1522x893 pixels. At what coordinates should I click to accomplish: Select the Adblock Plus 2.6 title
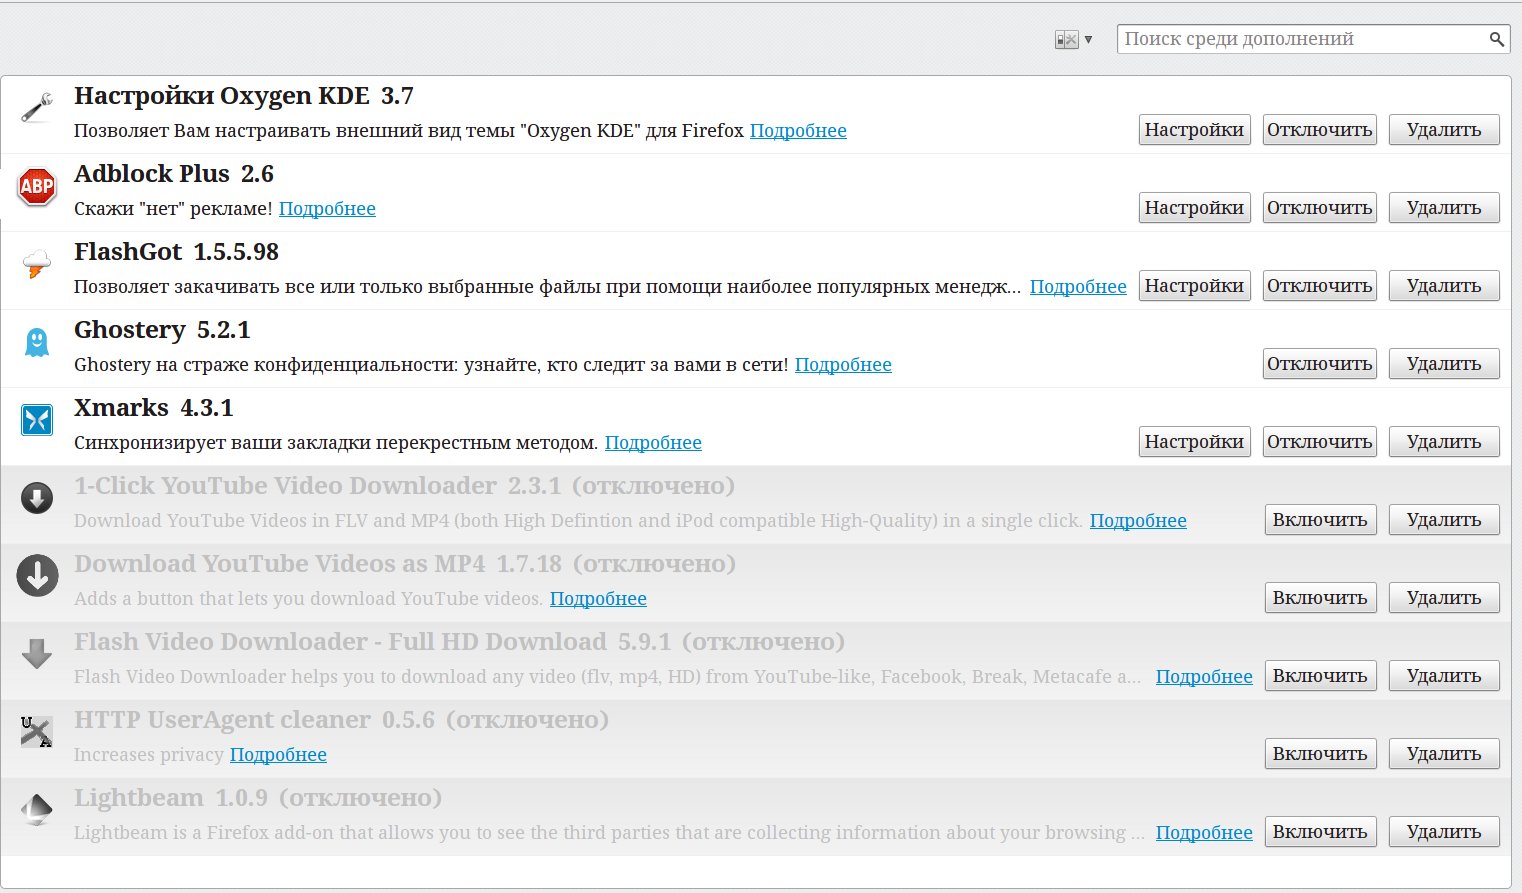point(174,174)
